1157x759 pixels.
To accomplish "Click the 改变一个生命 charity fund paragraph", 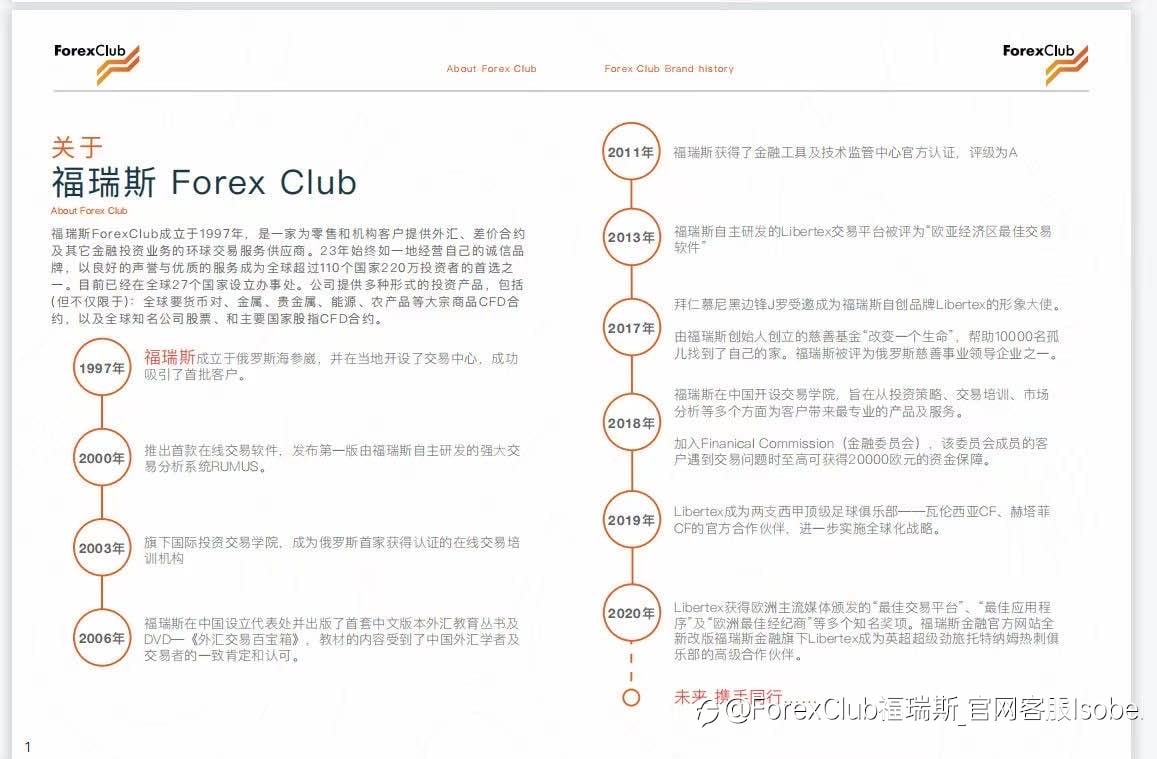I will (868, 345).
